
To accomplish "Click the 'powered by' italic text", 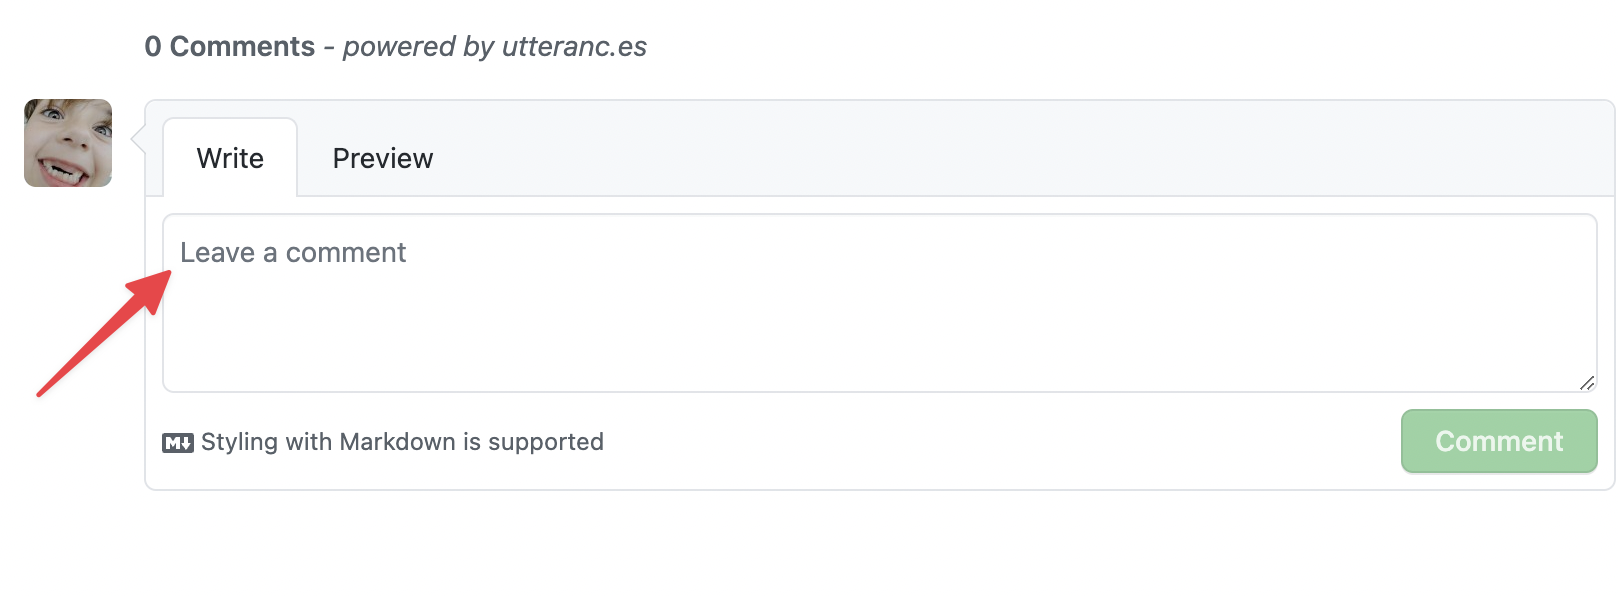I will pos(419,47).
